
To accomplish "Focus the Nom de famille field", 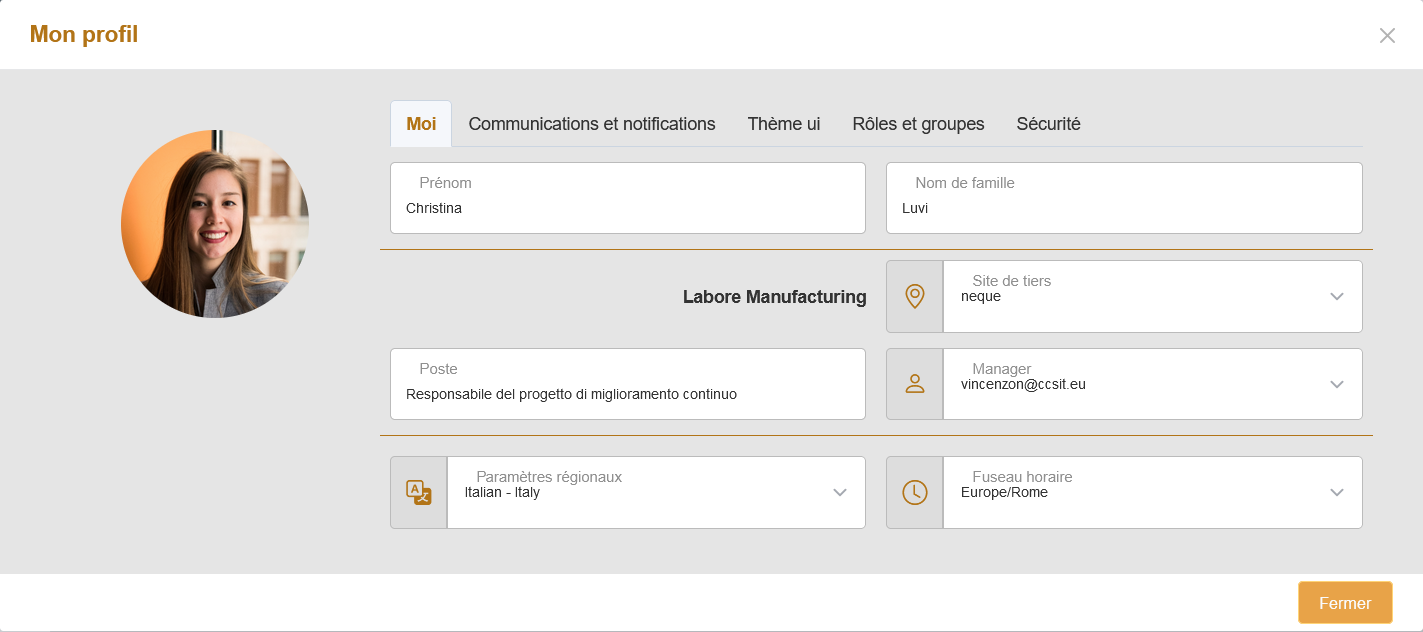I will [x=1123, y=208].
